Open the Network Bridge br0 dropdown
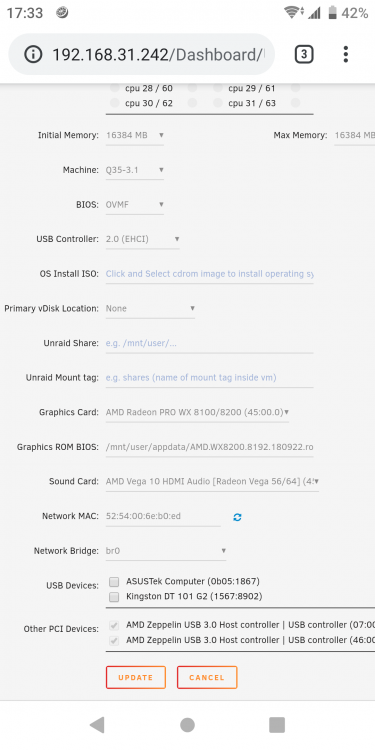 point(165,551)
